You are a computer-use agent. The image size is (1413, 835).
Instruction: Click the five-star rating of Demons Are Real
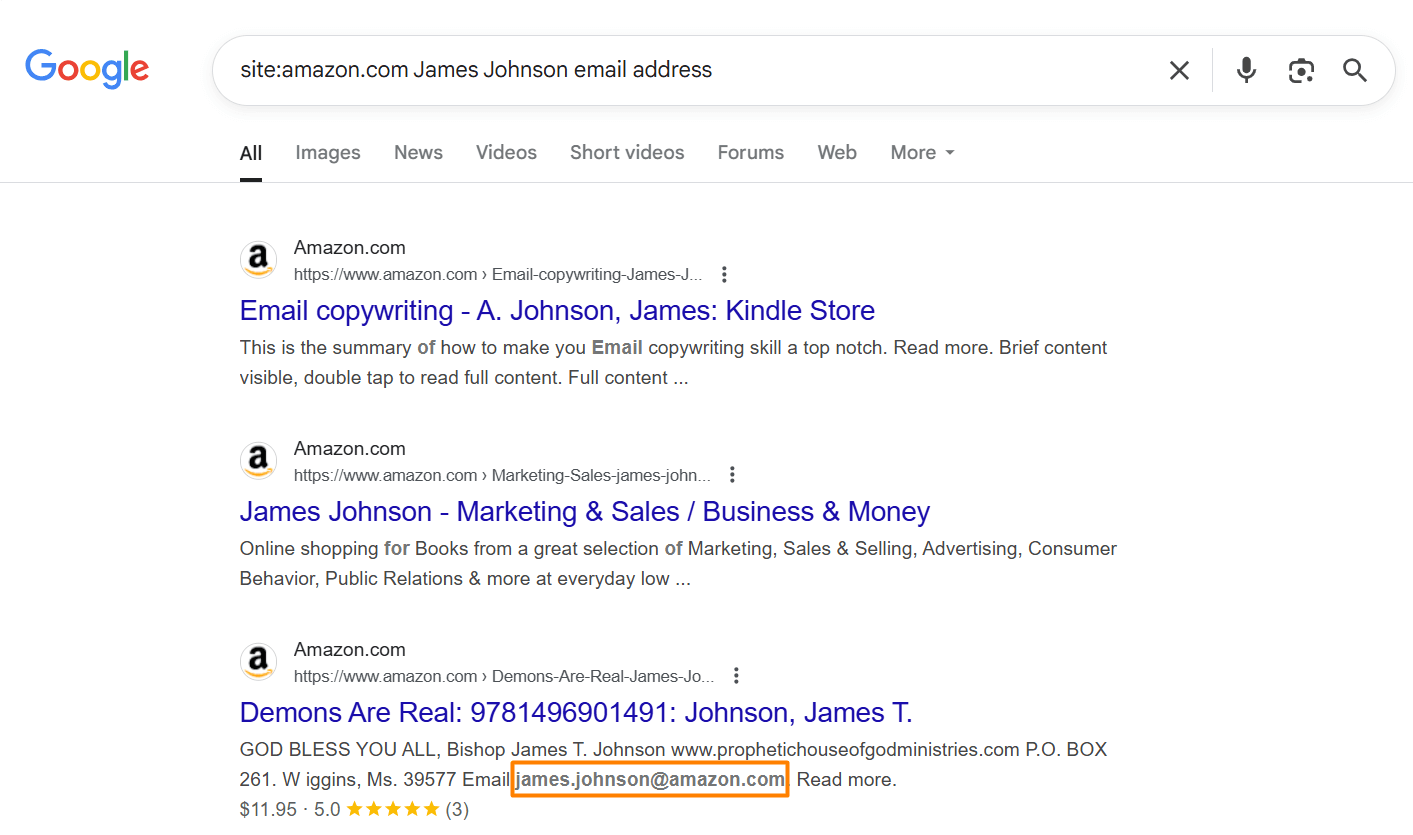point(393,809)
